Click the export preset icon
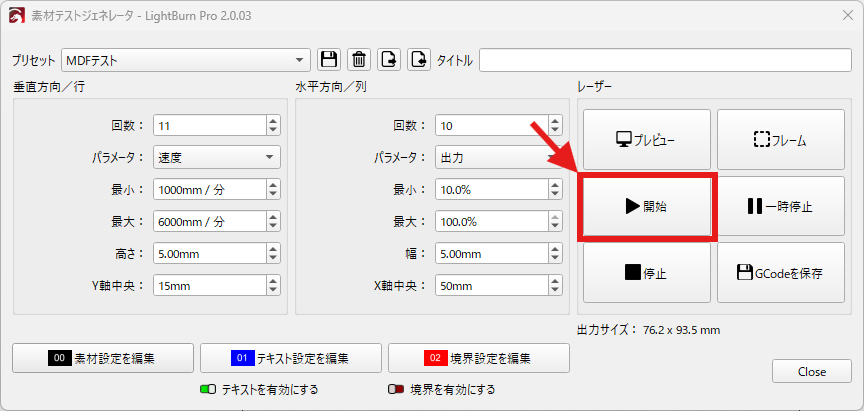The width and height of the screenshot is (864, 411). 420,60
